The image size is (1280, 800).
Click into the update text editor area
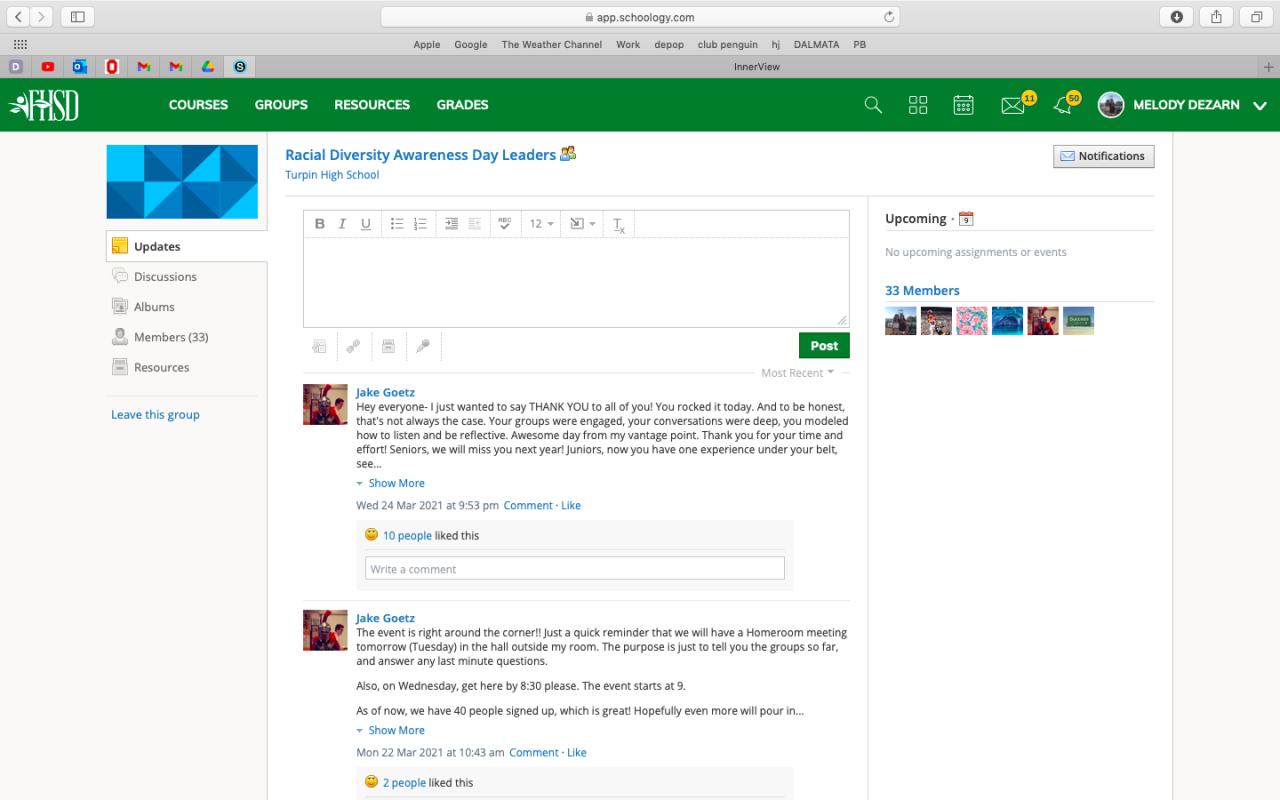(x=576, y=282)
